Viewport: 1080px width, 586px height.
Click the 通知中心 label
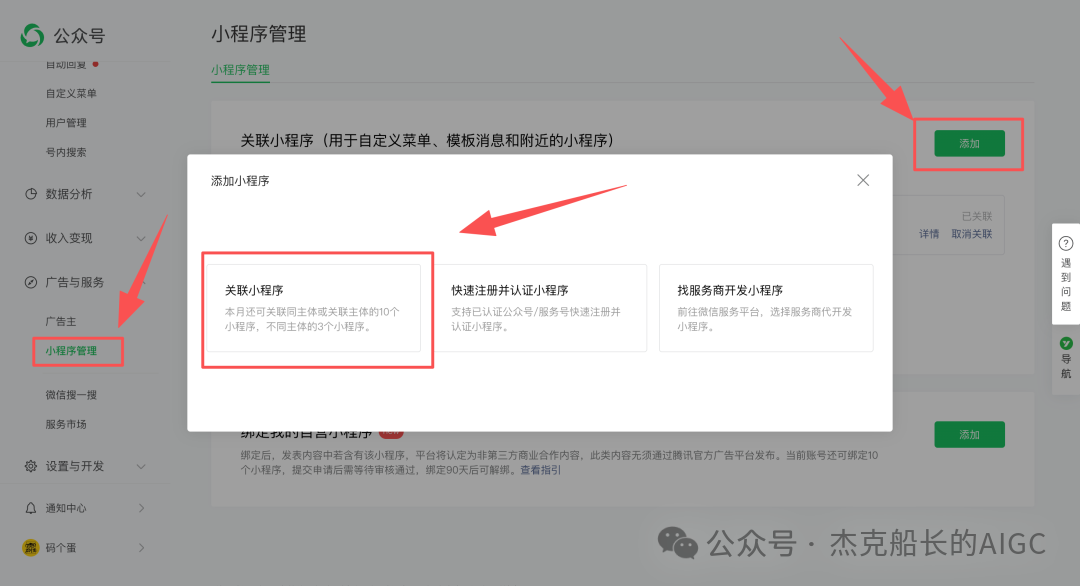point(66,508)
